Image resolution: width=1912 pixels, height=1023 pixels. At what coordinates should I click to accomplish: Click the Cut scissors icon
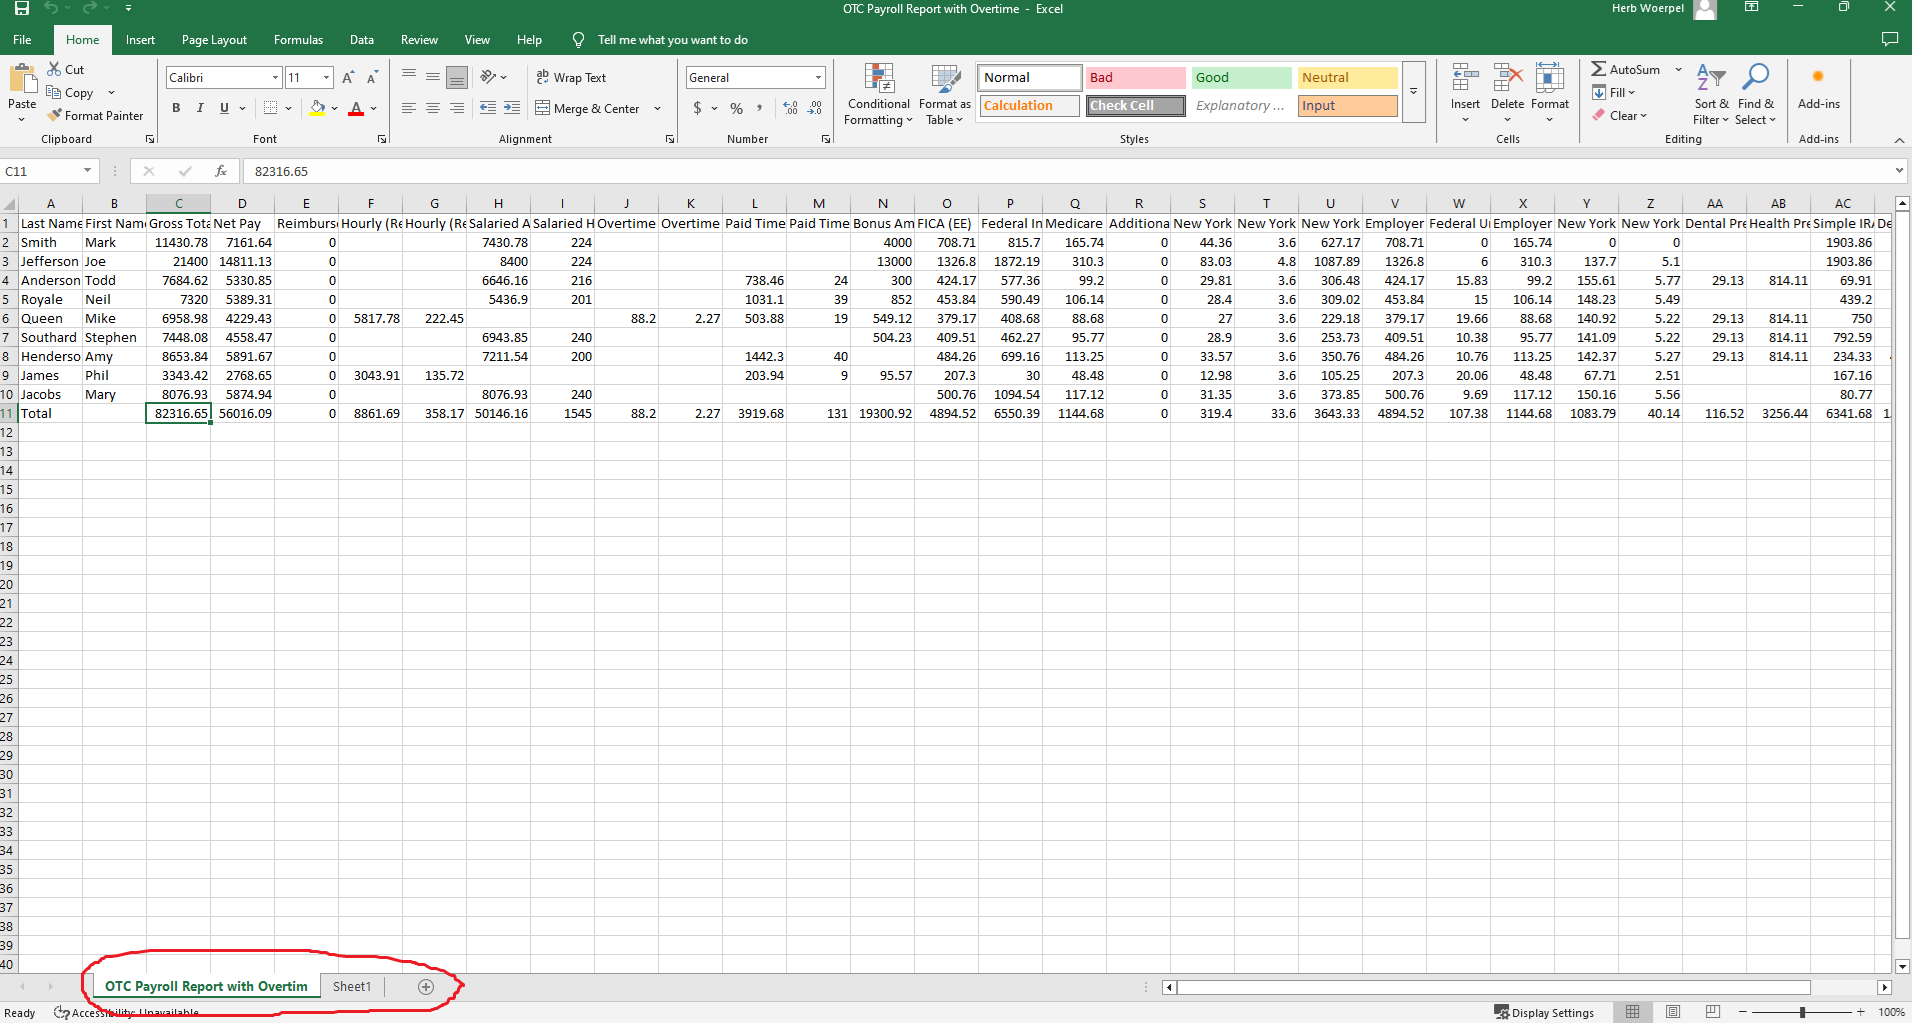pos(54,69)
